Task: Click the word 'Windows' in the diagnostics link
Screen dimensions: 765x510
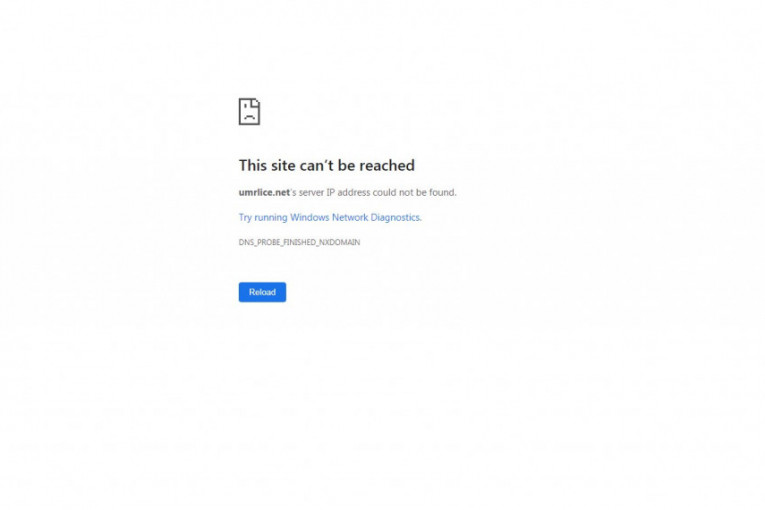Action: pyautogui.click(x=310, y=218)
